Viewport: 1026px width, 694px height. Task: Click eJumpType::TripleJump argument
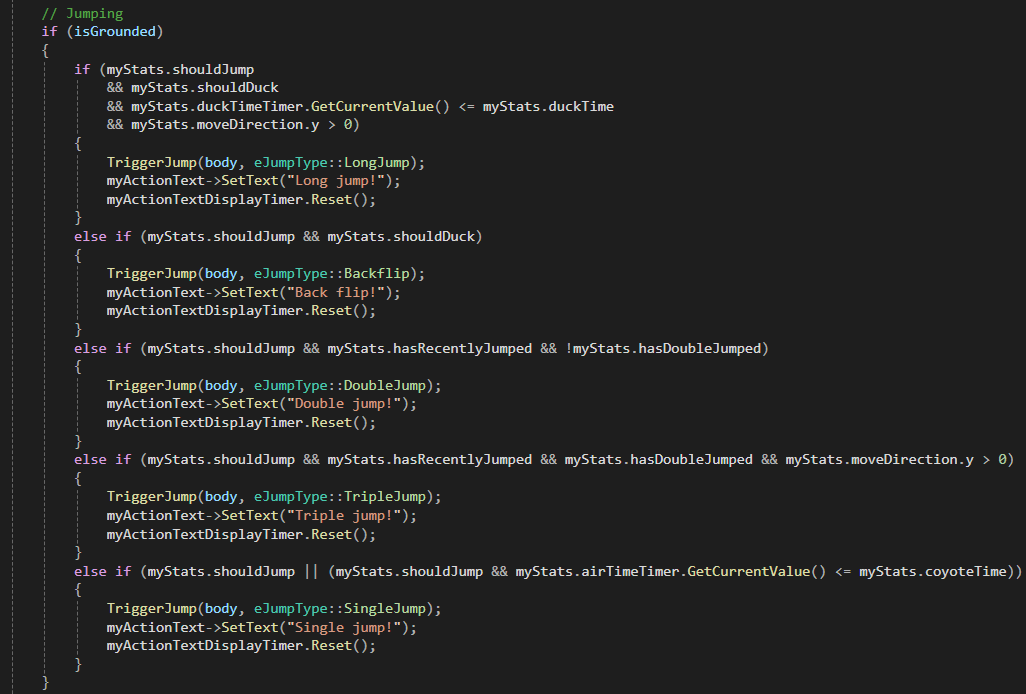[340, 496]
